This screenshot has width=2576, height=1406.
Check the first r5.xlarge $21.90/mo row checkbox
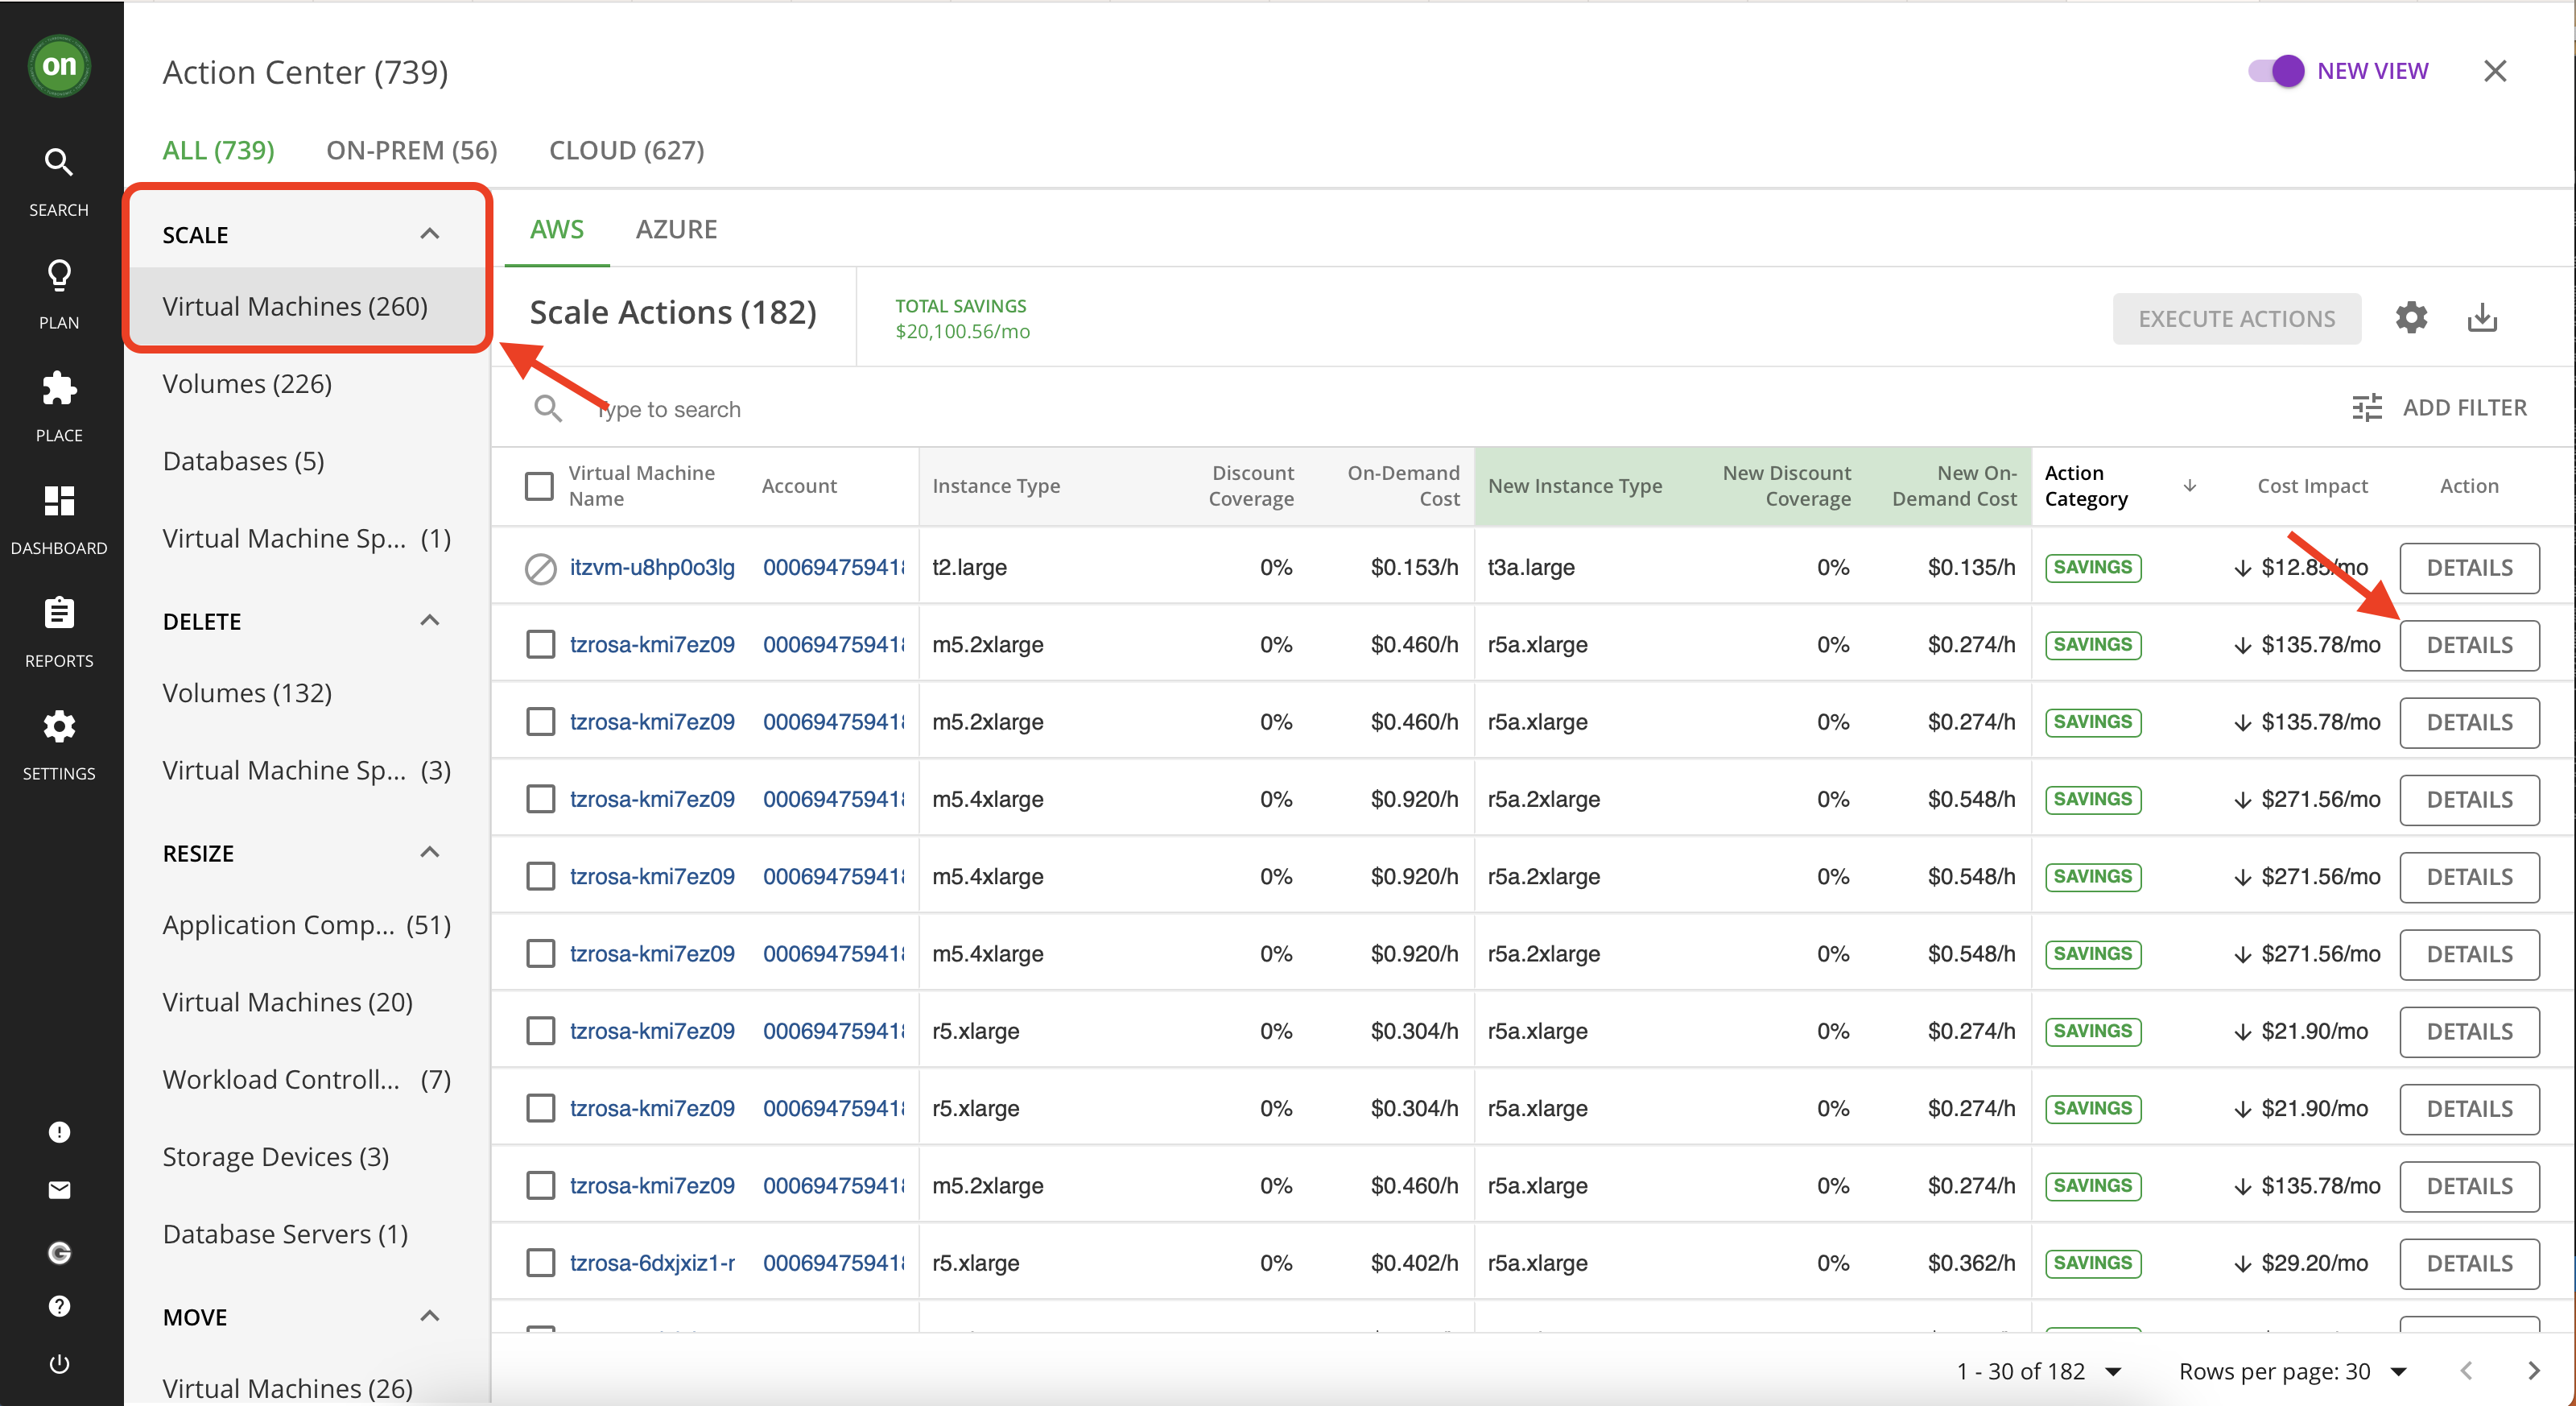click(x=541, y=1031)
